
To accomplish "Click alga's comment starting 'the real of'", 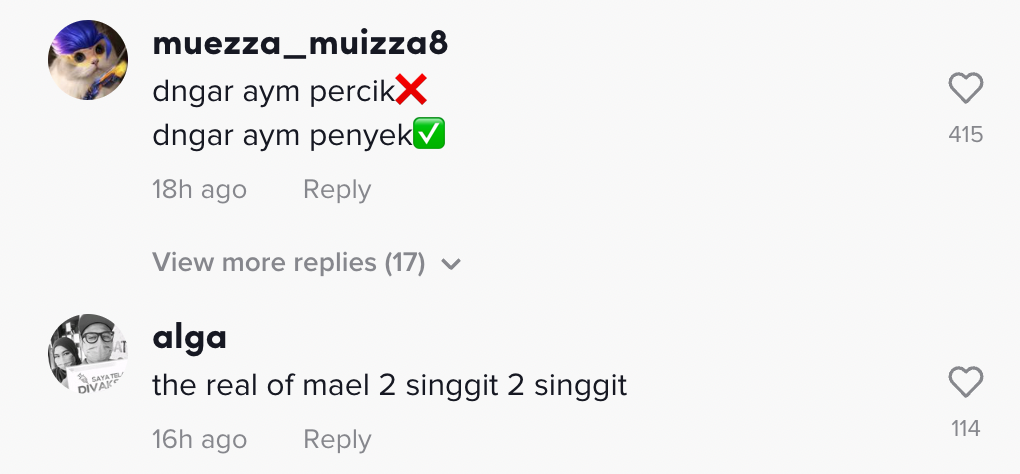I will point(389,385).
